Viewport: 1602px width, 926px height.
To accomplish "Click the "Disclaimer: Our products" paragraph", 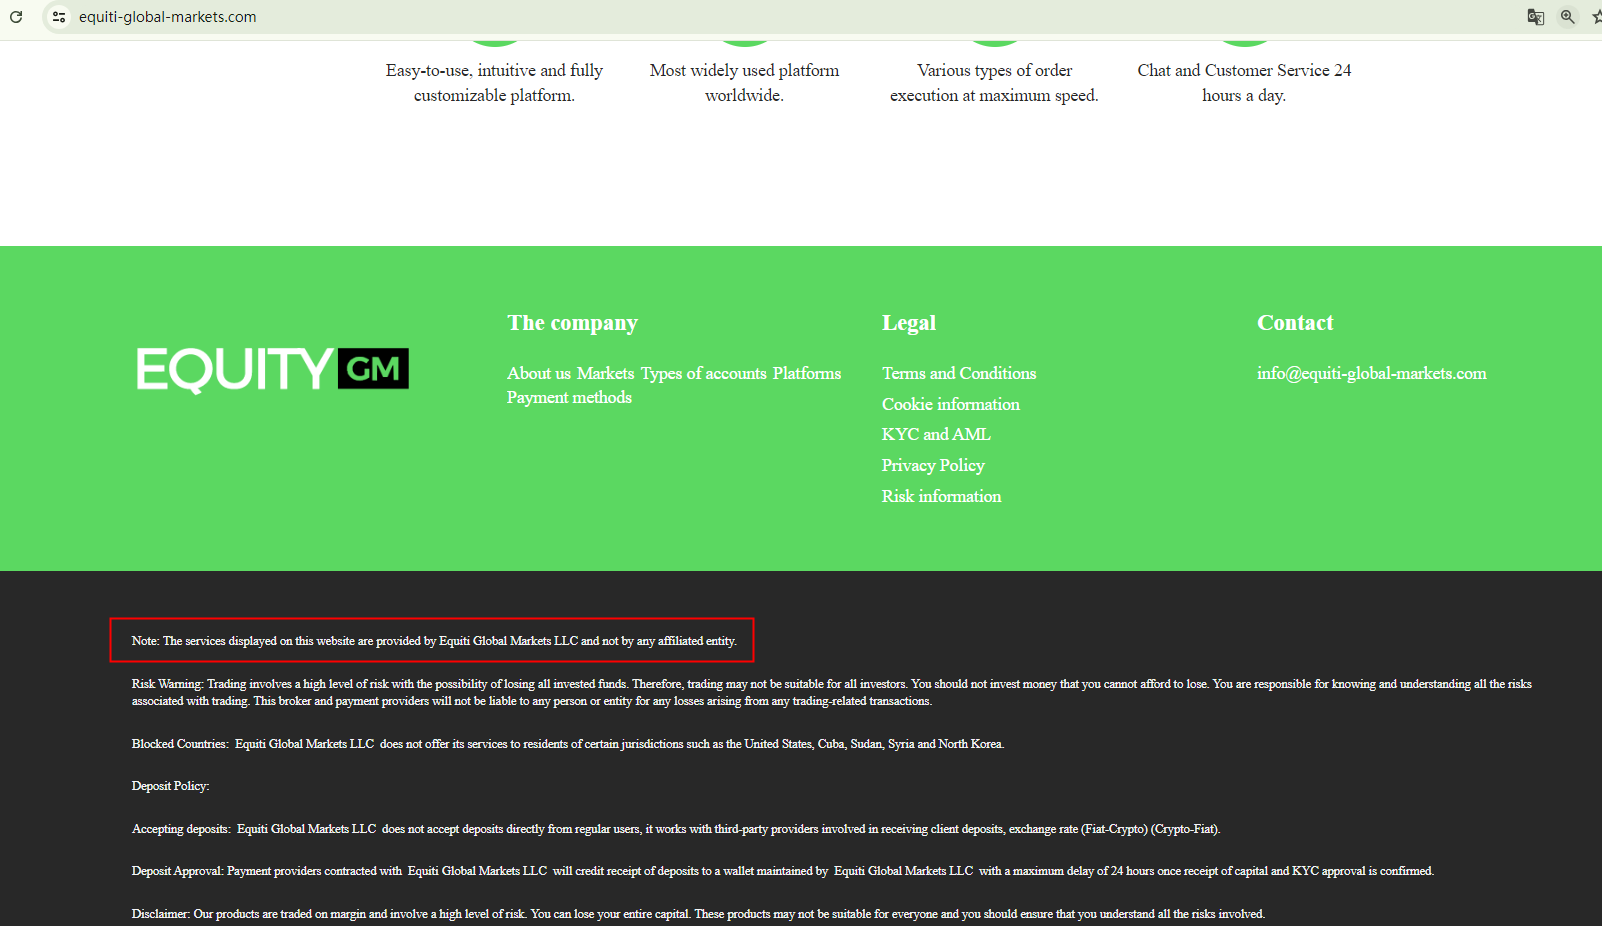I will pyautogui.click(x=698, y=914).
